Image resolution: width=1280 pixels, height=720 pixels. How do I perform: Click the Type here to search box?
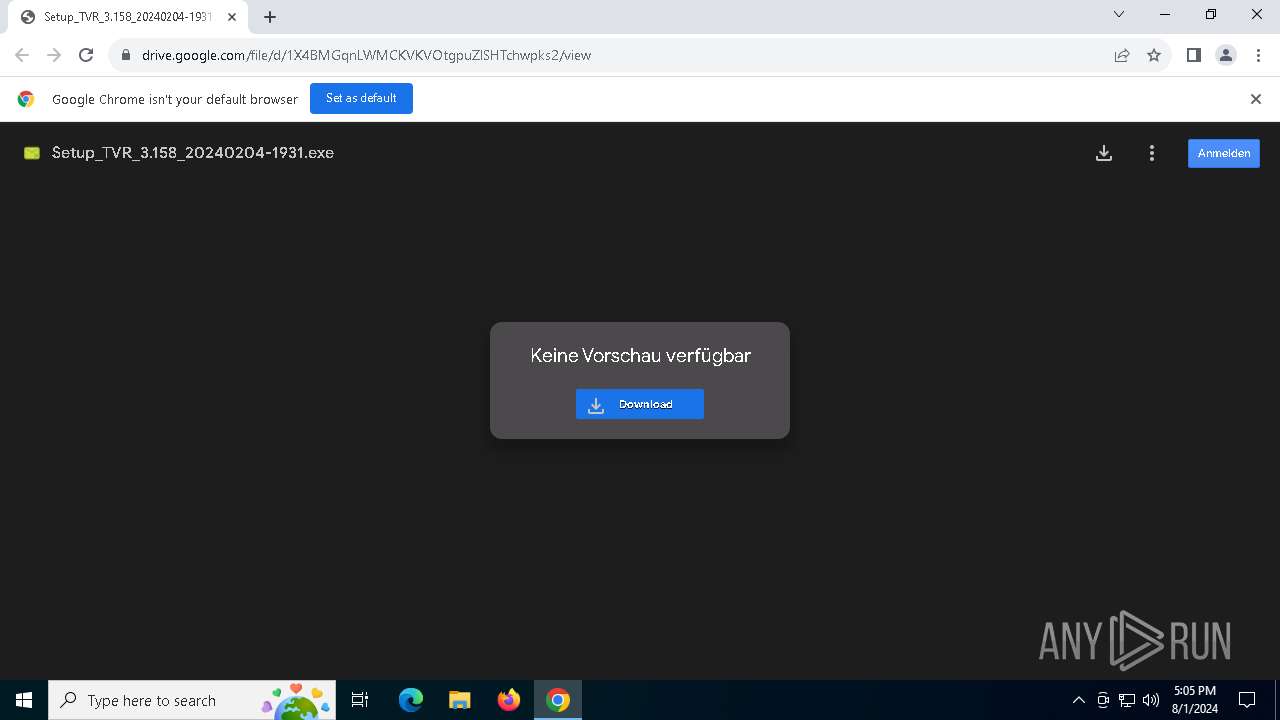192,700
